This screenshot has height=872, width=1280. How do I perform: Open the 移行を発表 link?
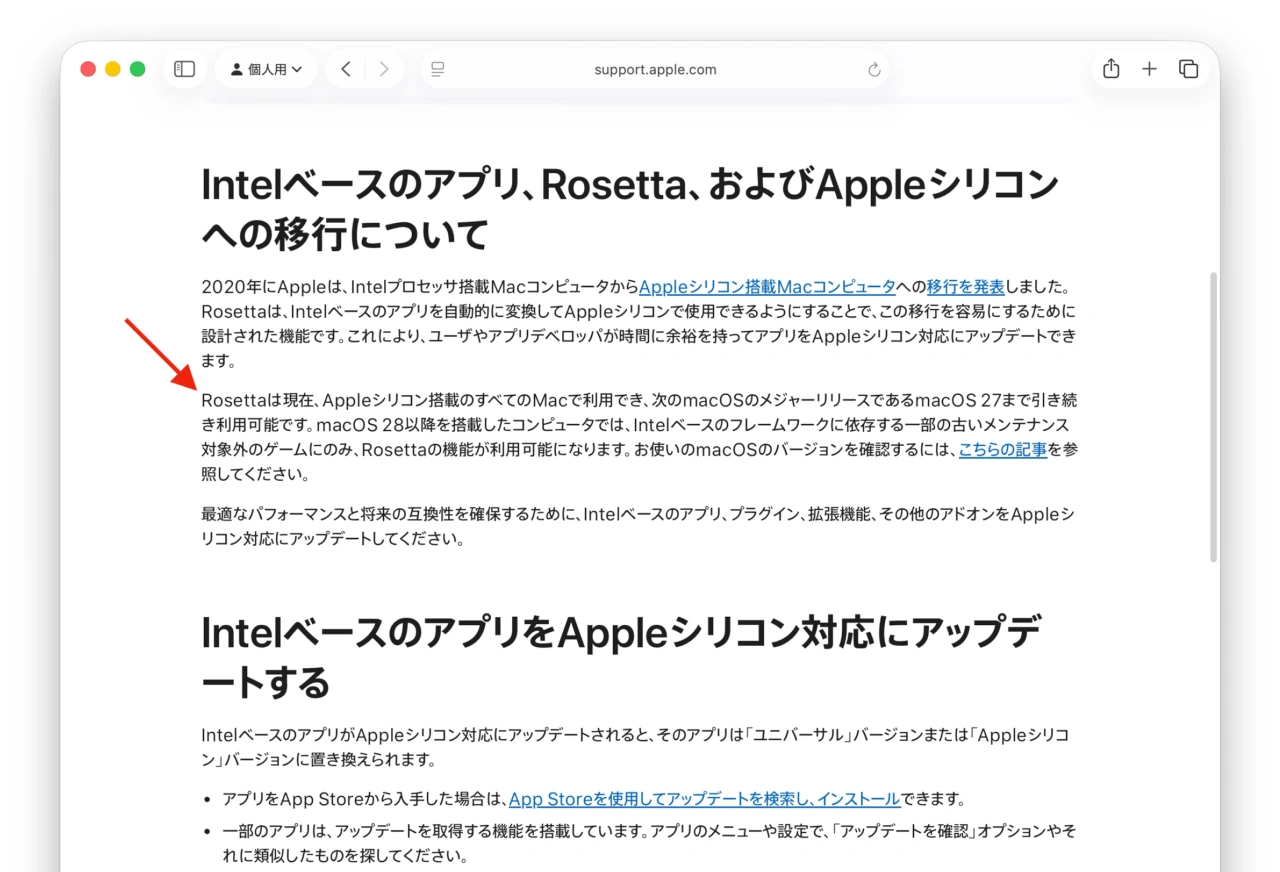(966, 287)
